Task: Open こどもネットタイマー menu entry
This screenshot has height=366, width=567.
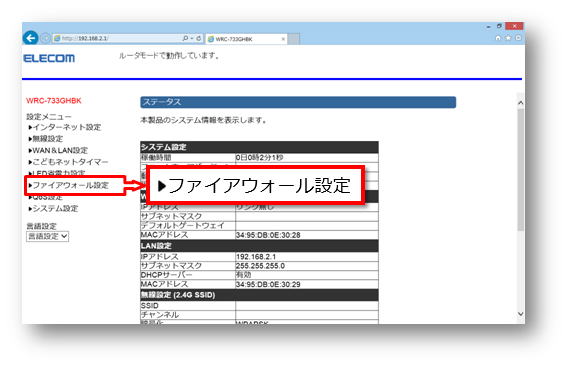Action: pos(68,162)
